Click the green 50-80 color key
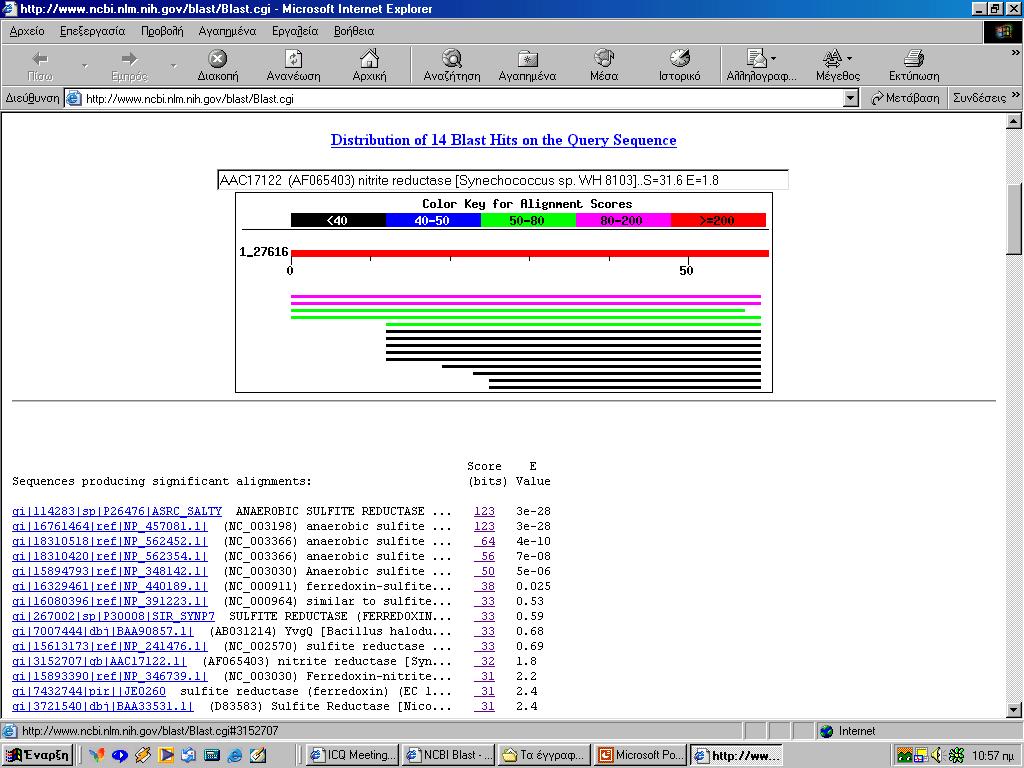The height and width of the screenshot is (768, 1024). click(528, 221)
